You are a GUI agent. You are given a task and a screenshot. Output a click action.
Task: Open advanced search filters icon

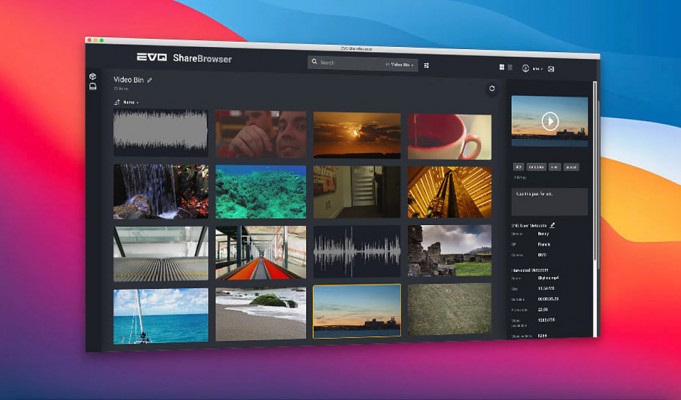[x=426, y=66]
